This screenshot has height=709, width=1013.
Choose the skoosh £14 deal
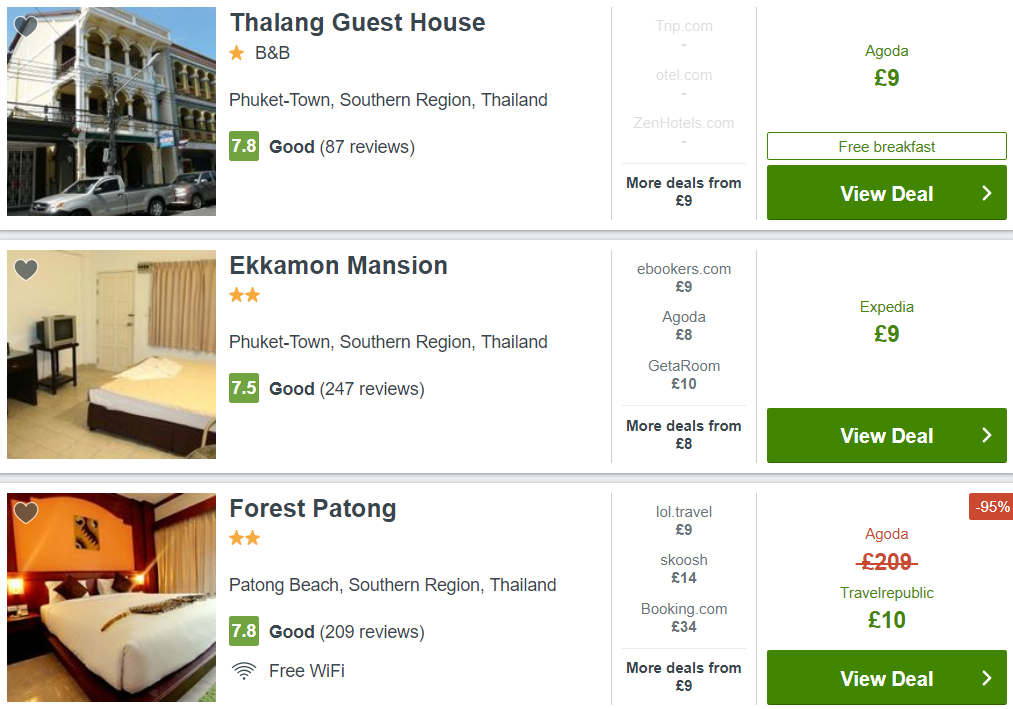pos(684,569)
